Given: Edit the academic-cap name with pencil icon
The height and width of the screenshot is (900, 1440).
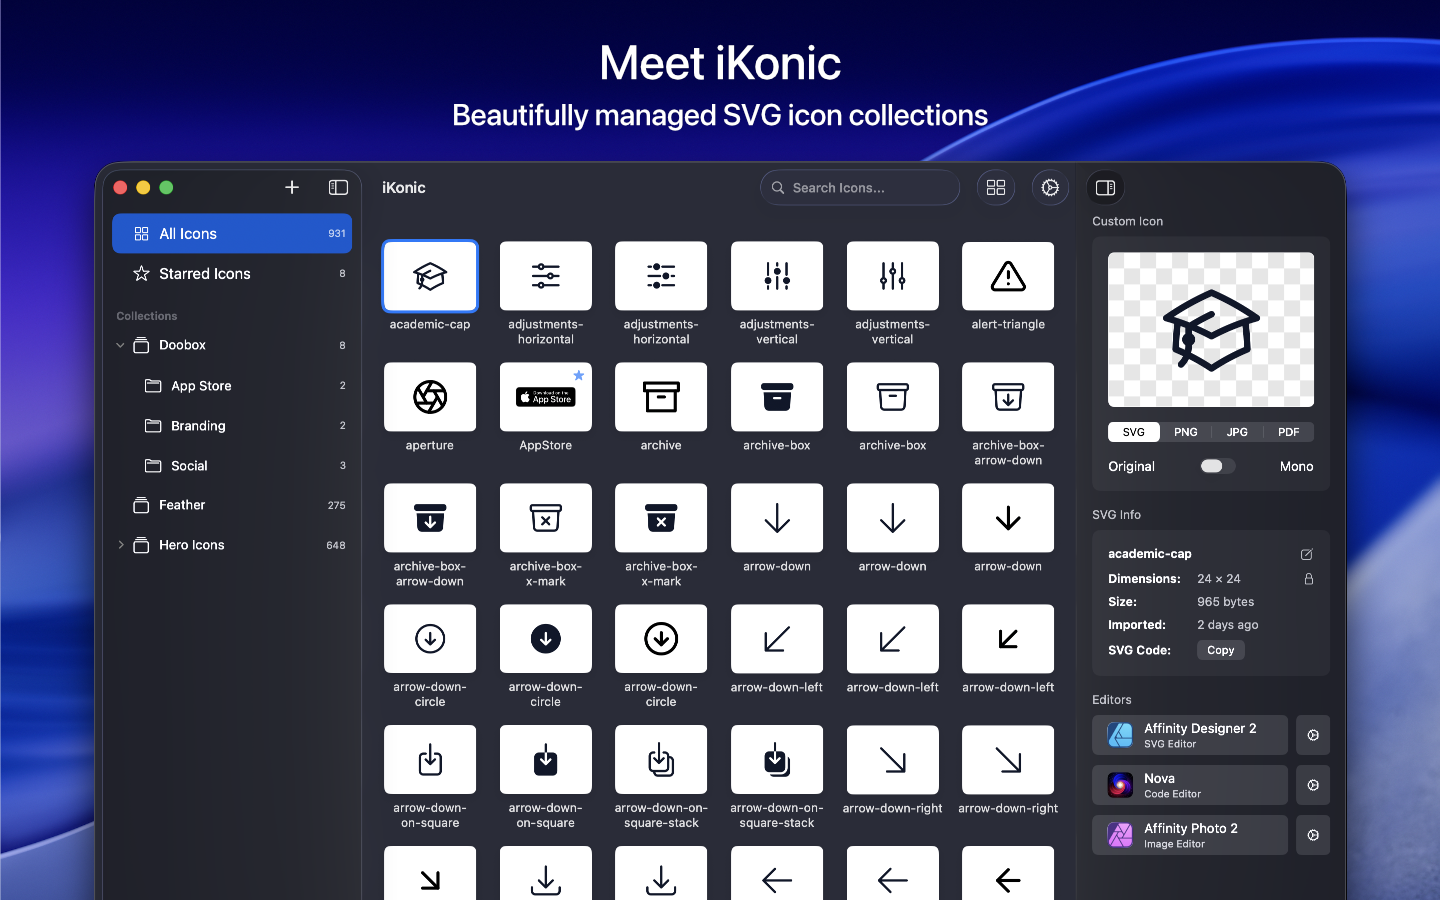Looking at the screenshot, I should 1306,554.
